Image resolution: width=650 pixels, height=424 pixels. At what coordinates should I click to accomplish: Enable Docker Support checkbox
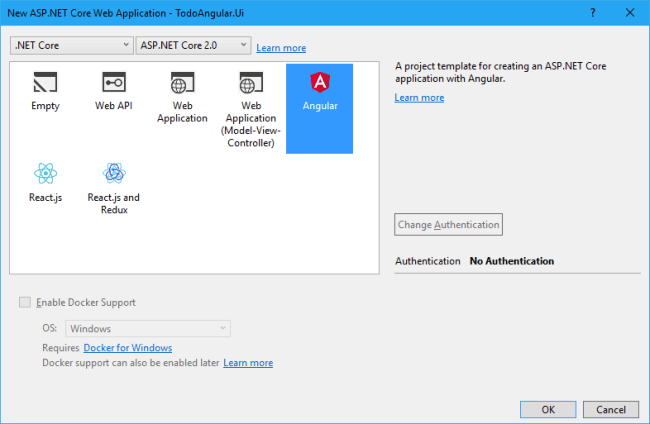point(25,302)
